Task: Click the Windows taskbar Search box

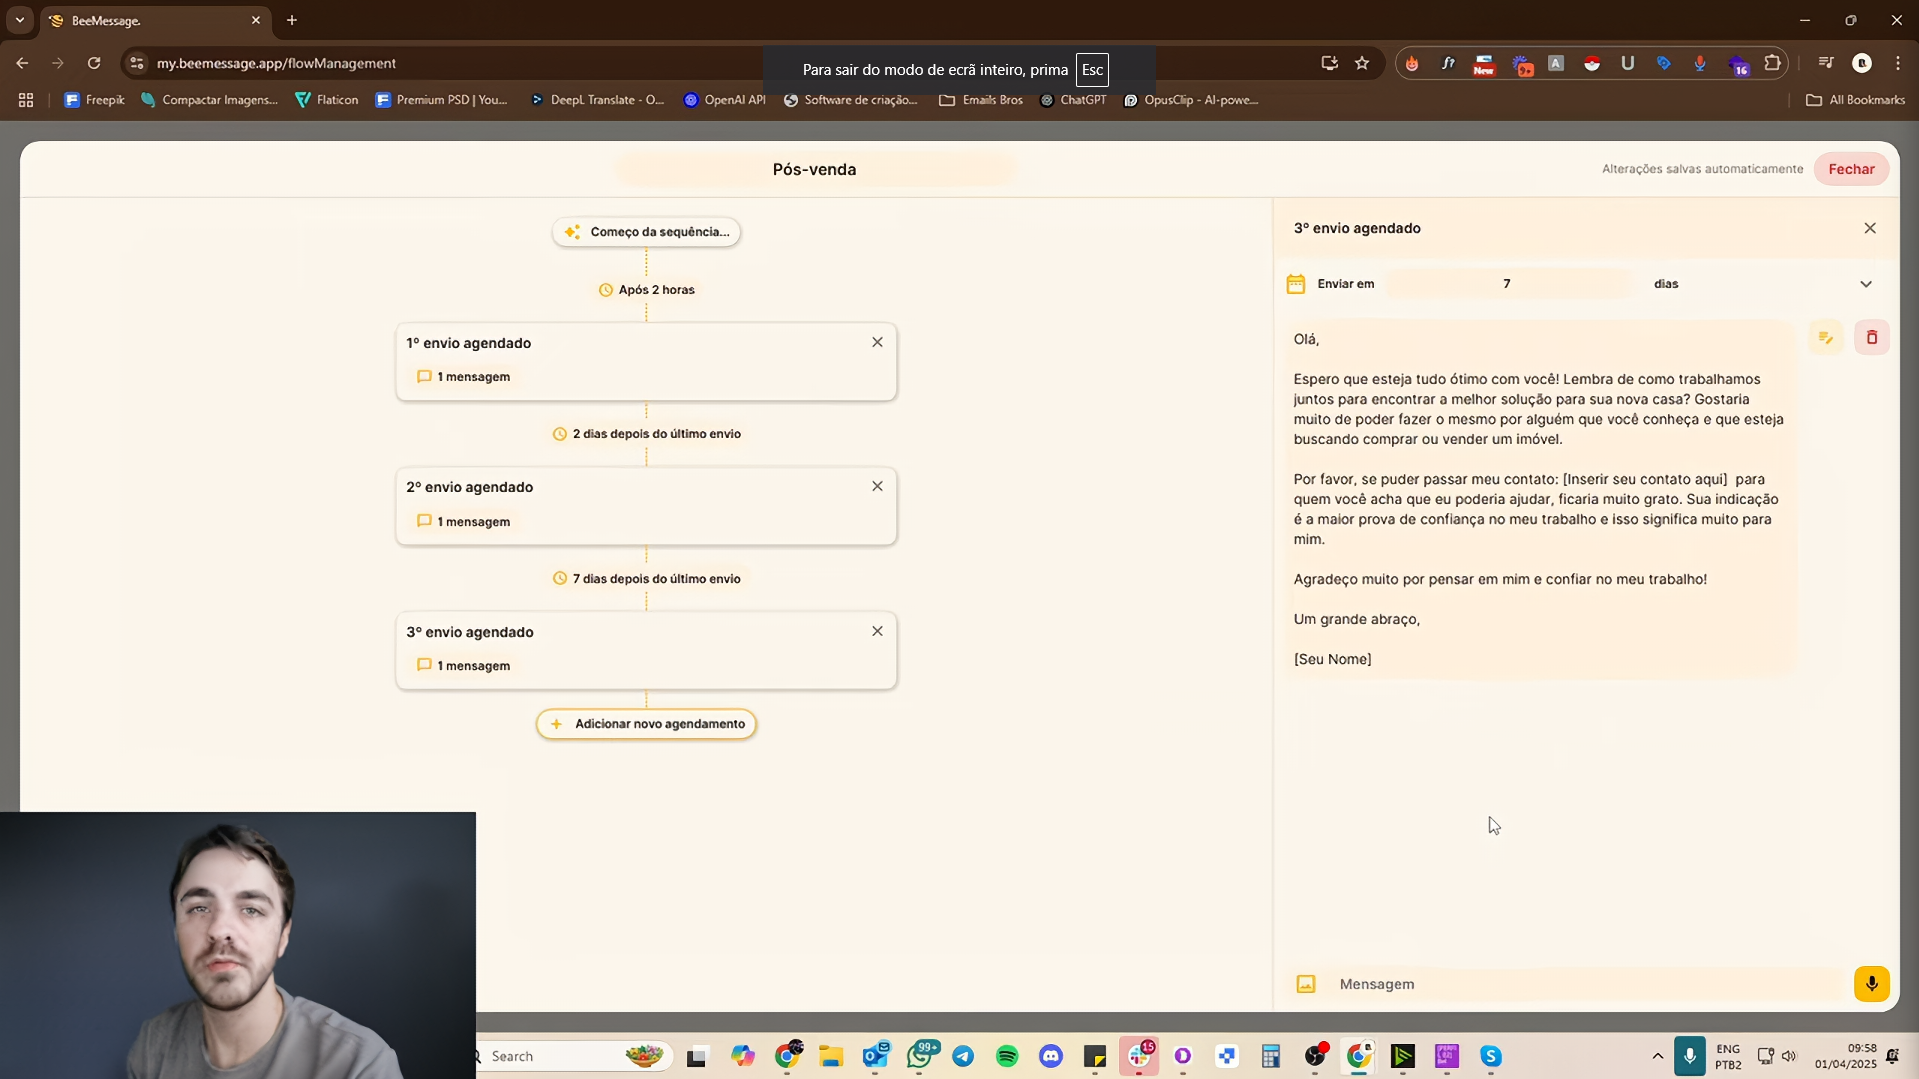Action: click(x=572, y=1056)
